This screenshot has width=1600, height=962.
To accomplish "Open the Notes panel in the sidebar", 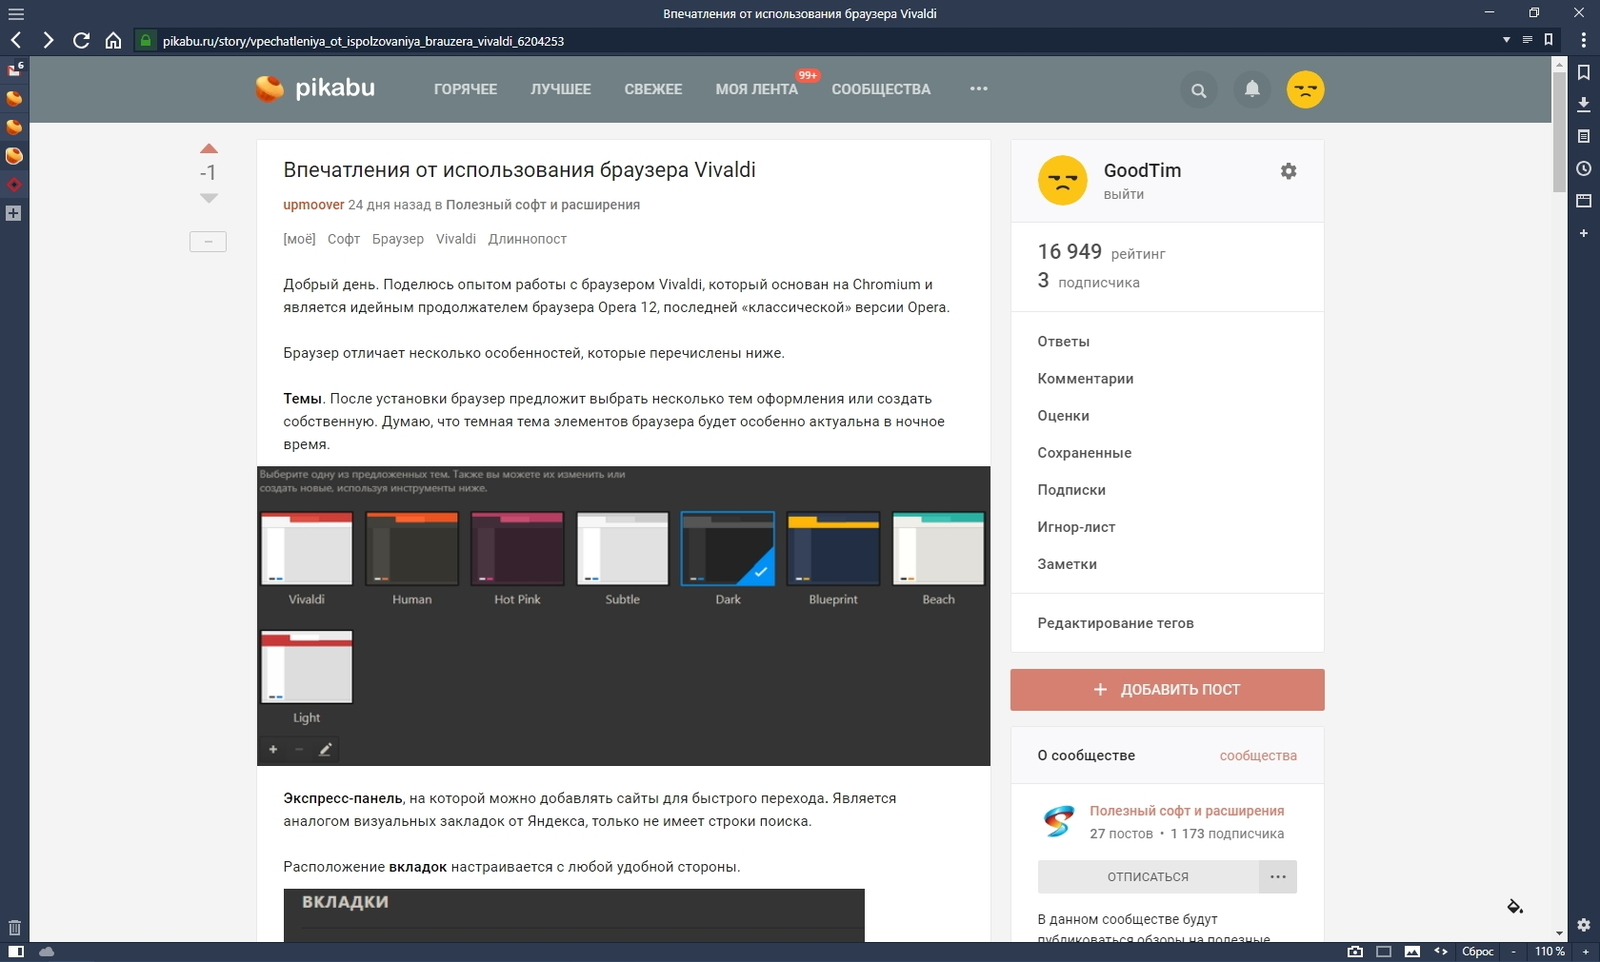I will click(x=1583, y=136).
